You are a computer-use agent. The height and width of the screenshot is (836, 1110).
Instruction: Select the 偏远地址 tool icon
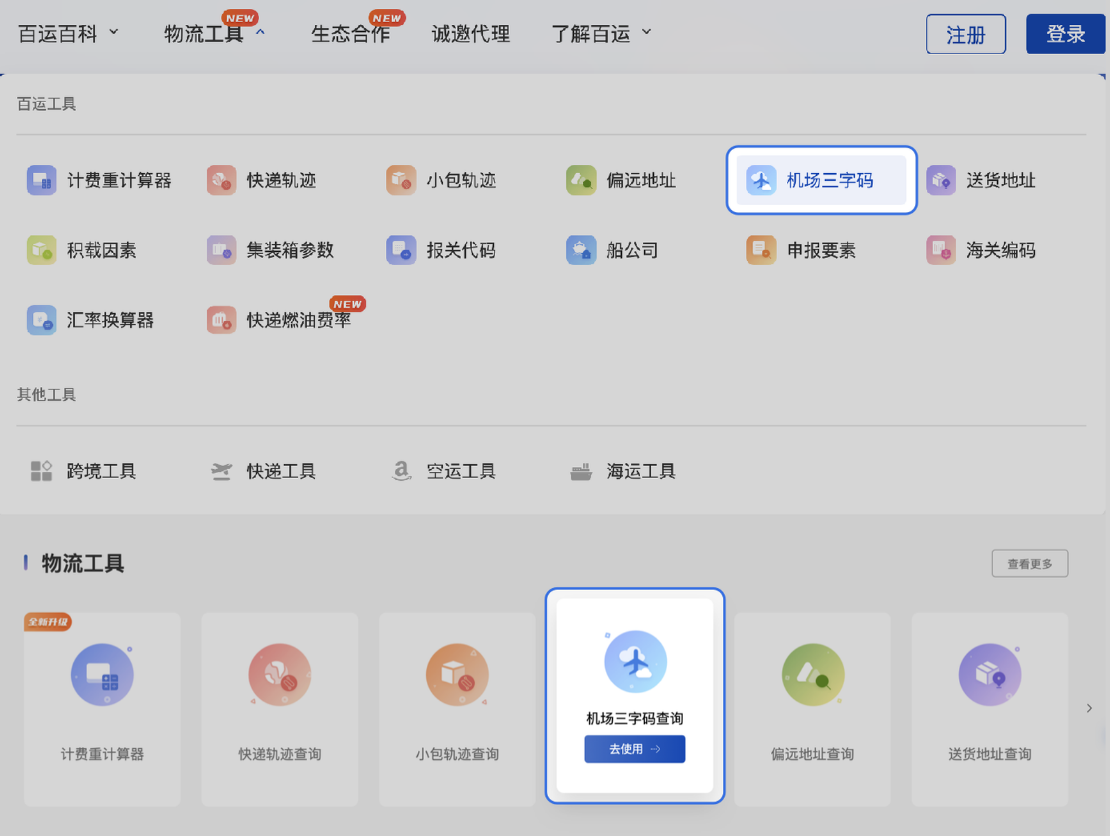pyautogui.click(x=581, y=180)
